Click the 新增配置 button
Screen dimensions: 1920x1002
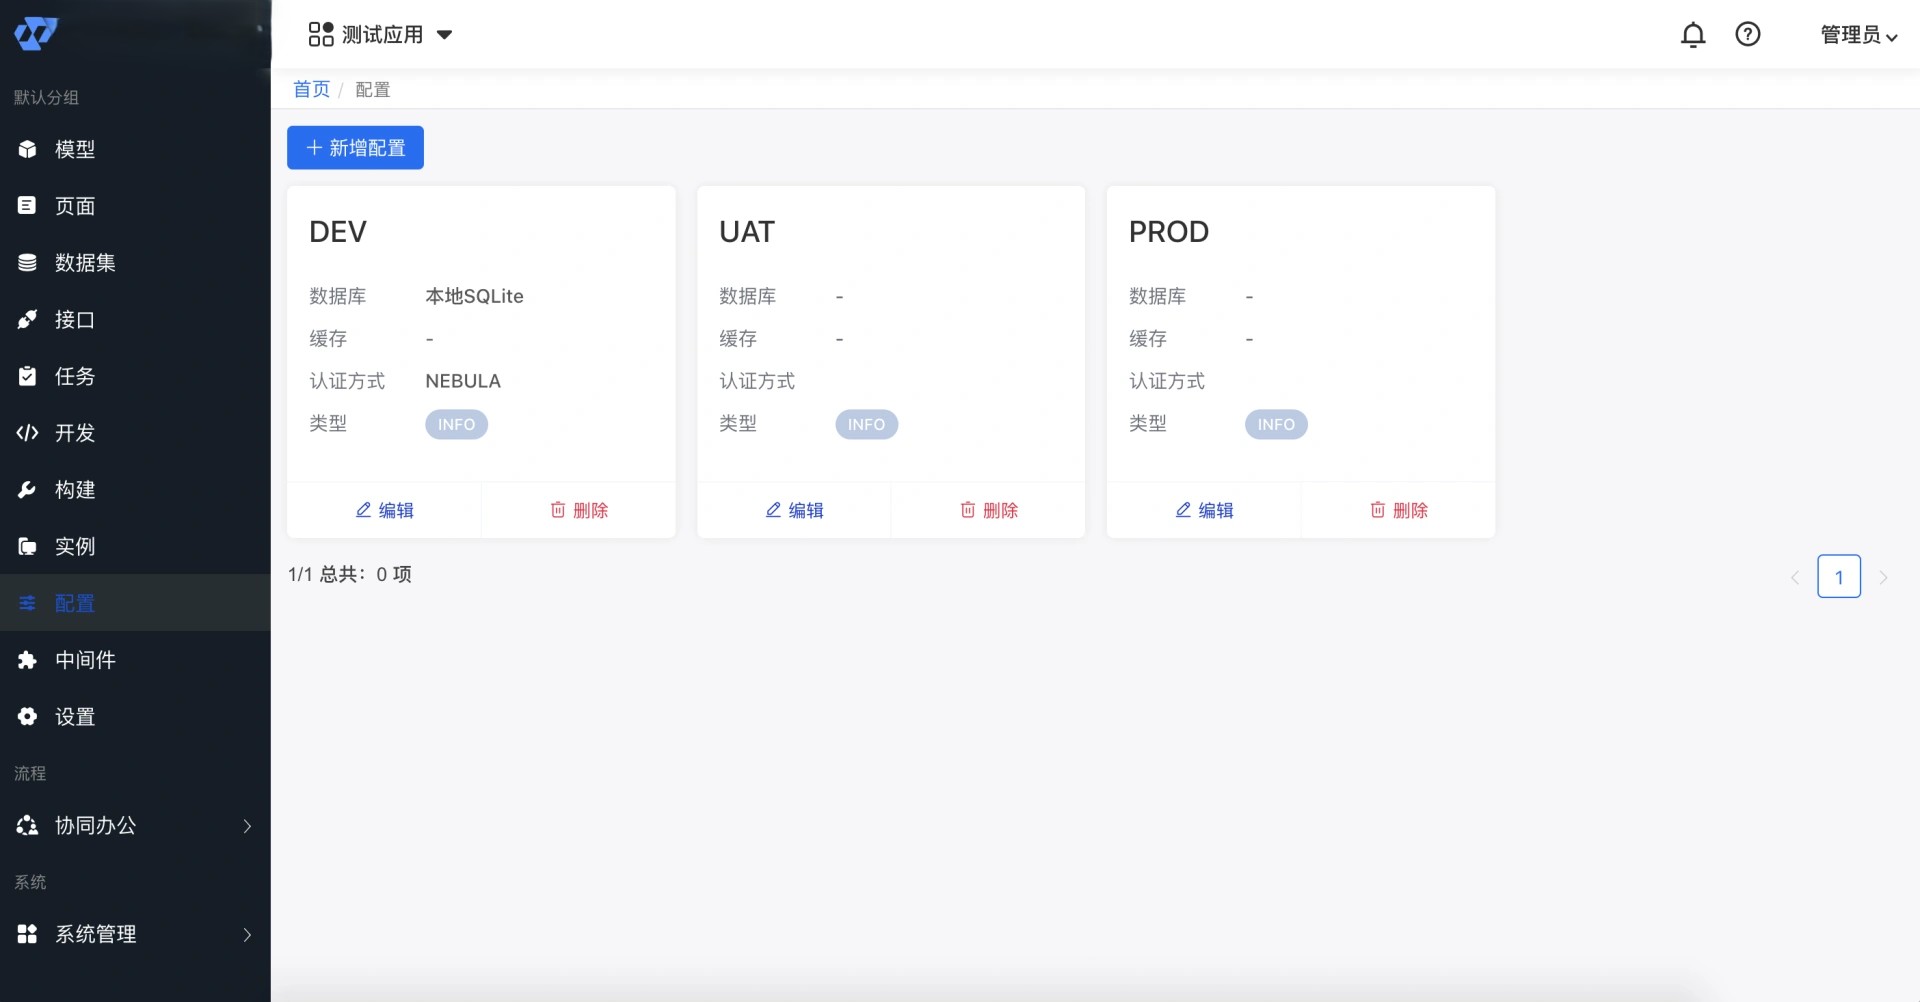pyautogui.click(x=355, y=148)
